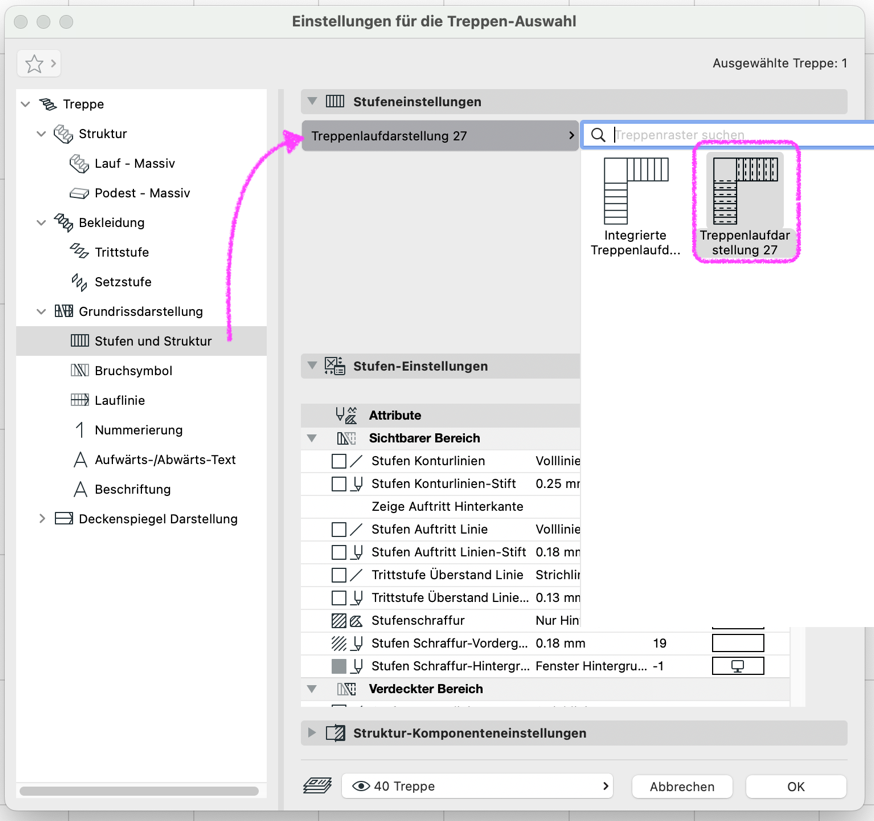The image size is (874, 821).
Task: Collapse the Struktur tree node
Action: (x=41, y=134)
